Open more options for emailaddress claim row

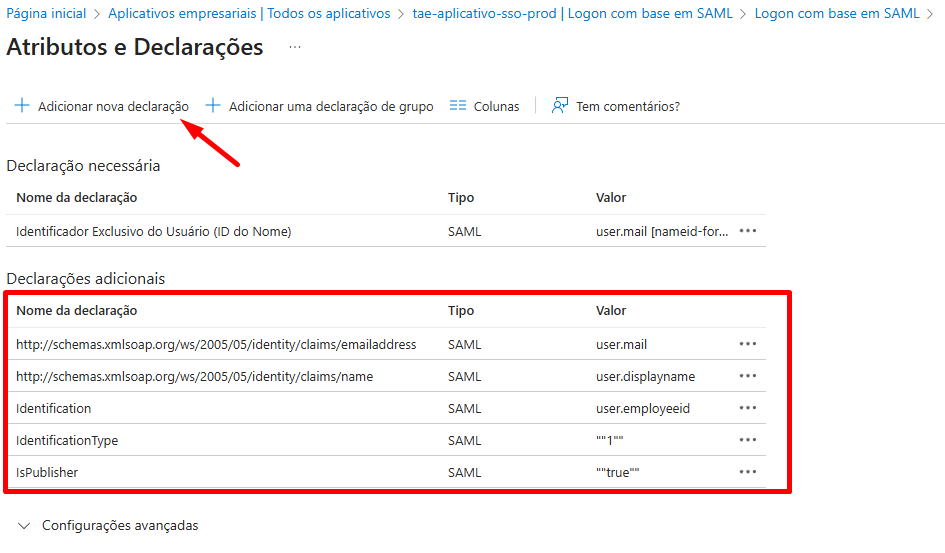point(748,343)
